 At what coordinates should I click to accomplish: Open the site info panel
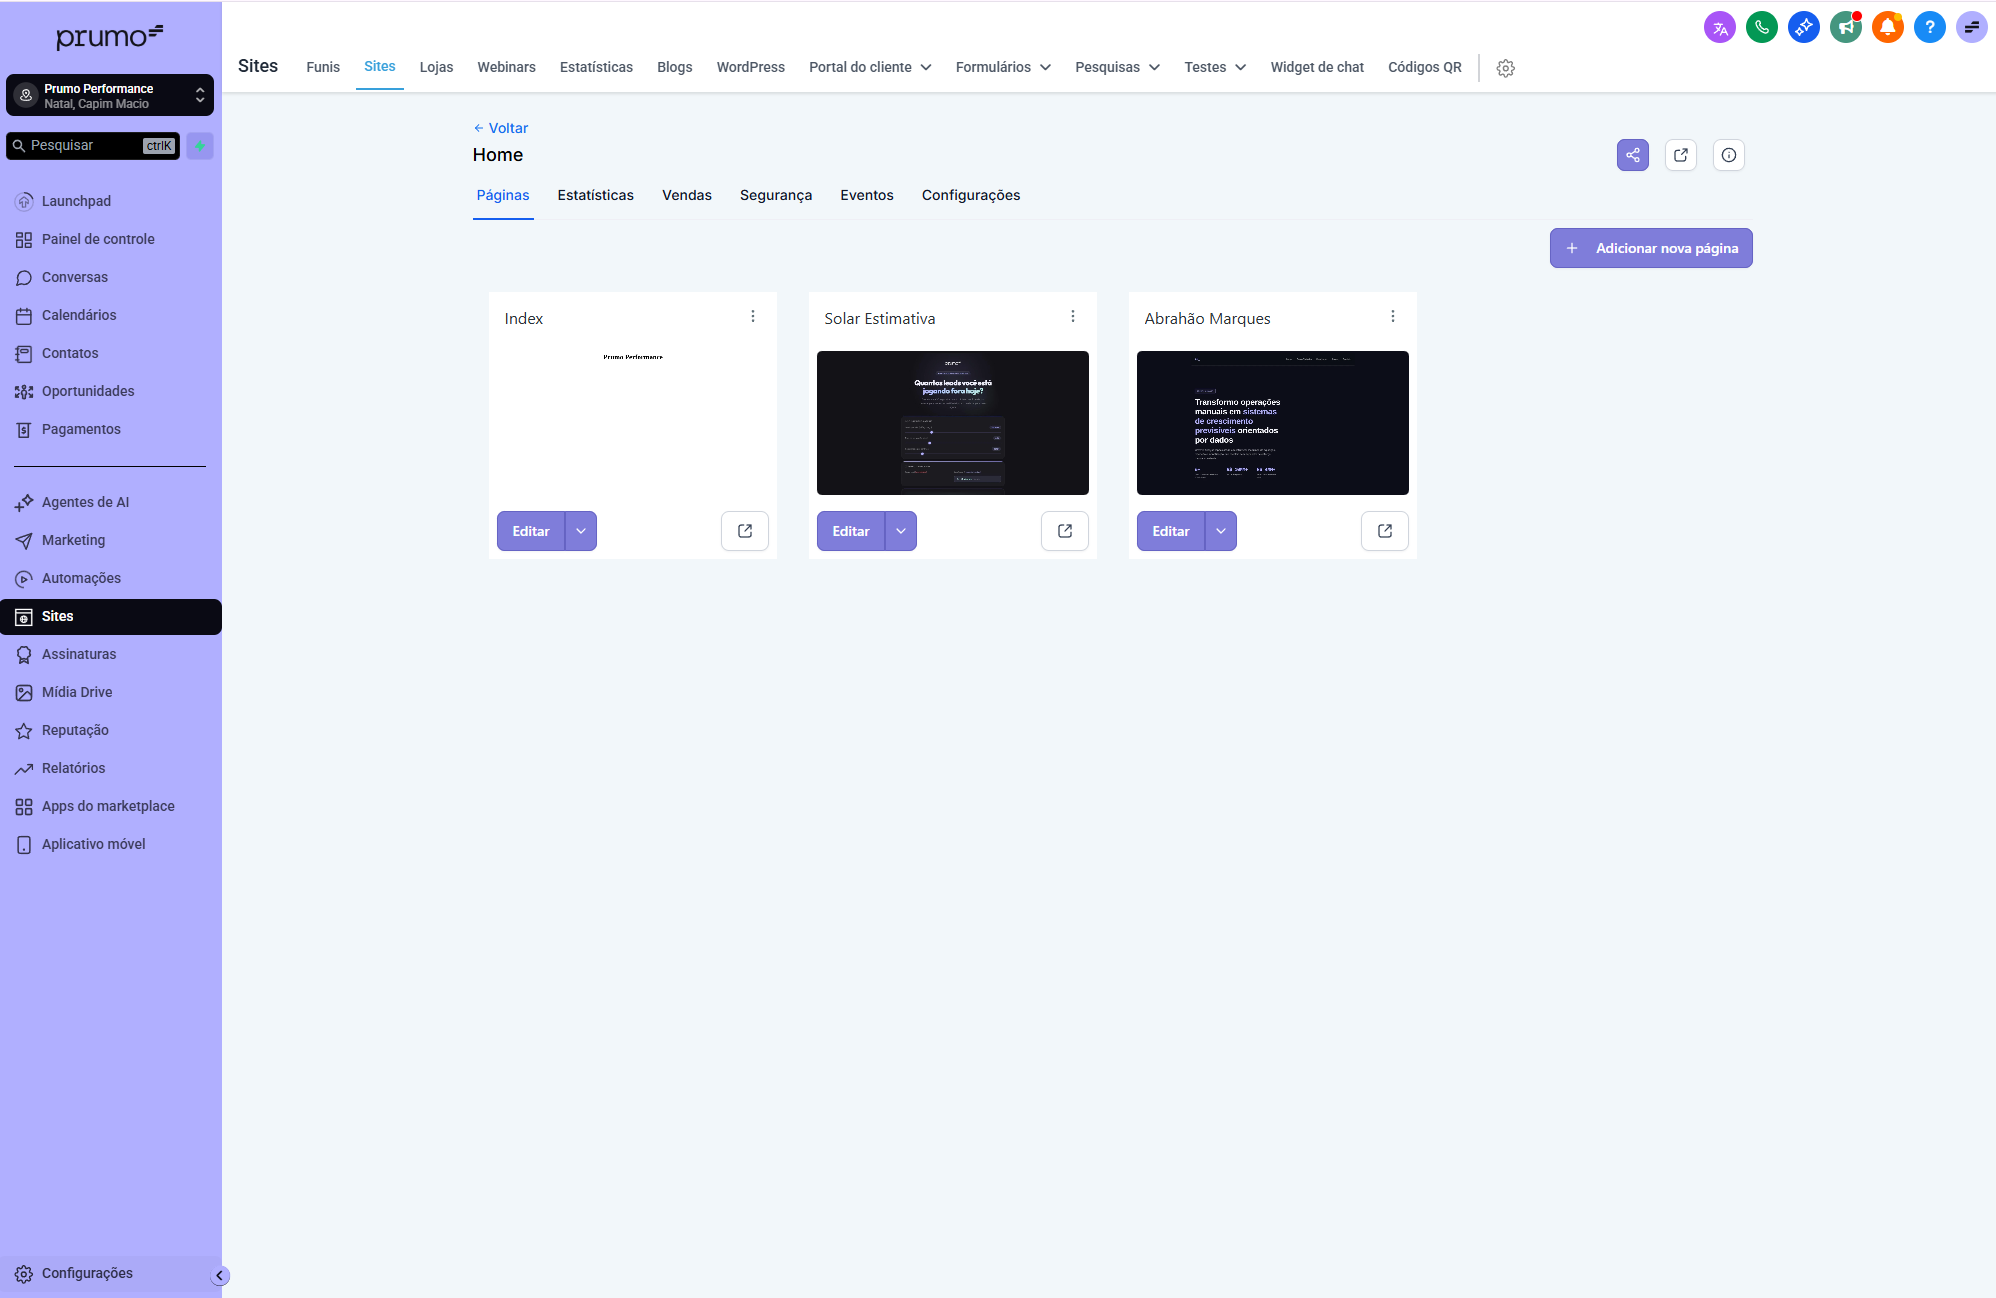(1729, 155)
